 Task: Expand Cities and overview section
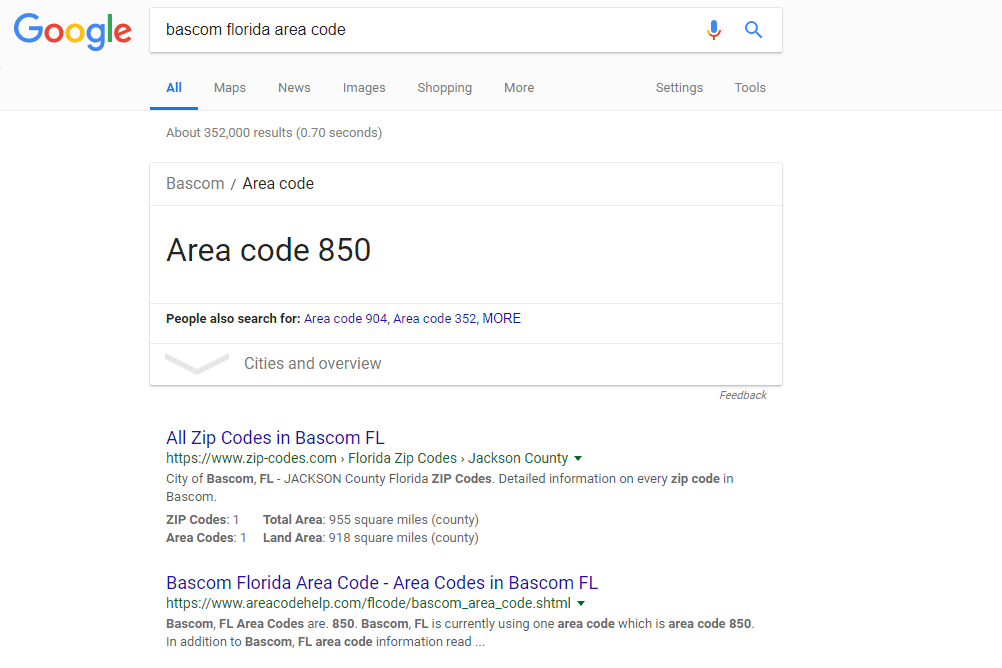point(312,364)
